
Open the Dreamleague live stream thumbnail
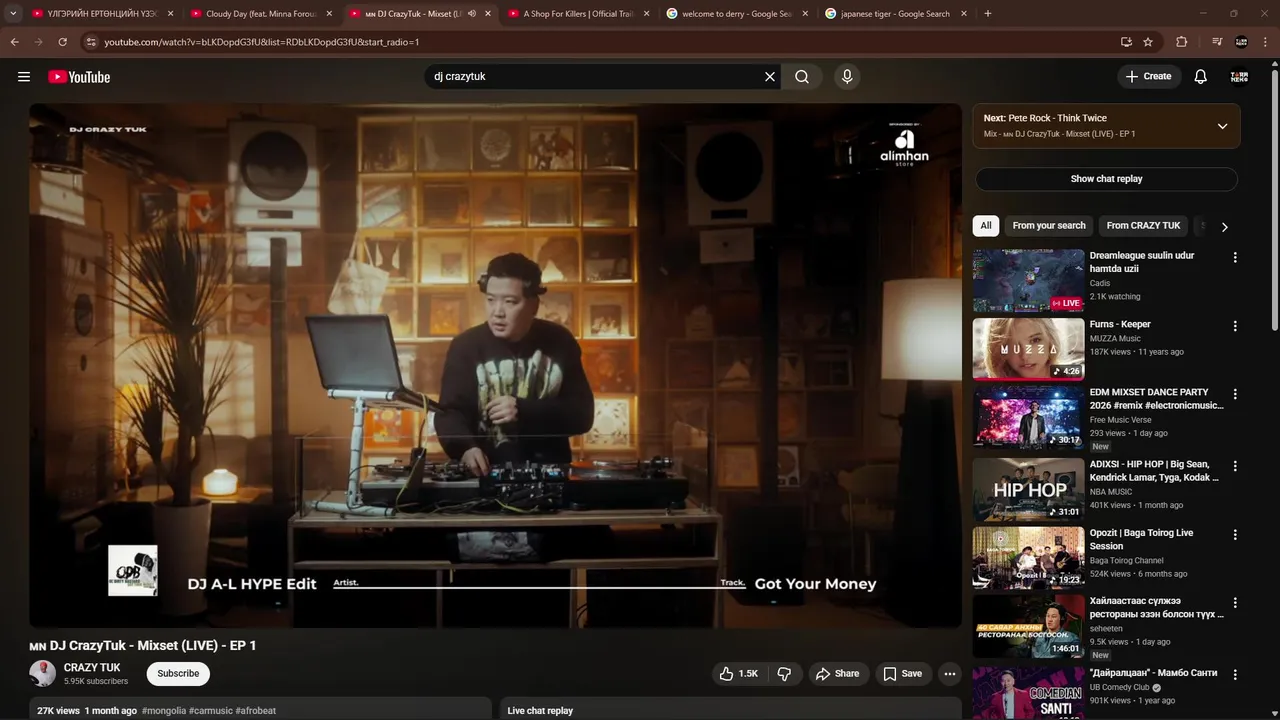click(1028, 281)
